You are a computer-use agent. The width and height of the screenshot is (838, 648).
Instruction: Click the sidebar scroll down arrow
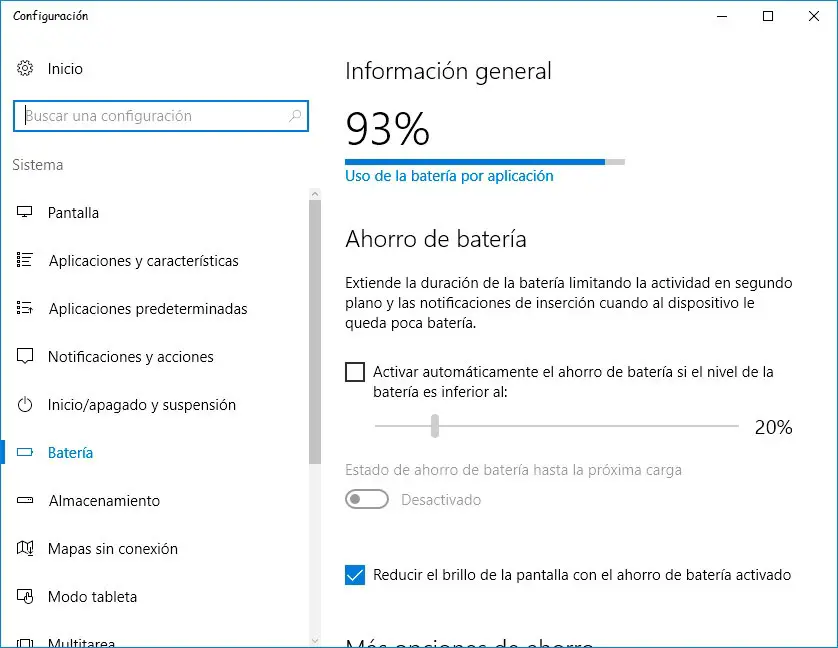[315, 640]
